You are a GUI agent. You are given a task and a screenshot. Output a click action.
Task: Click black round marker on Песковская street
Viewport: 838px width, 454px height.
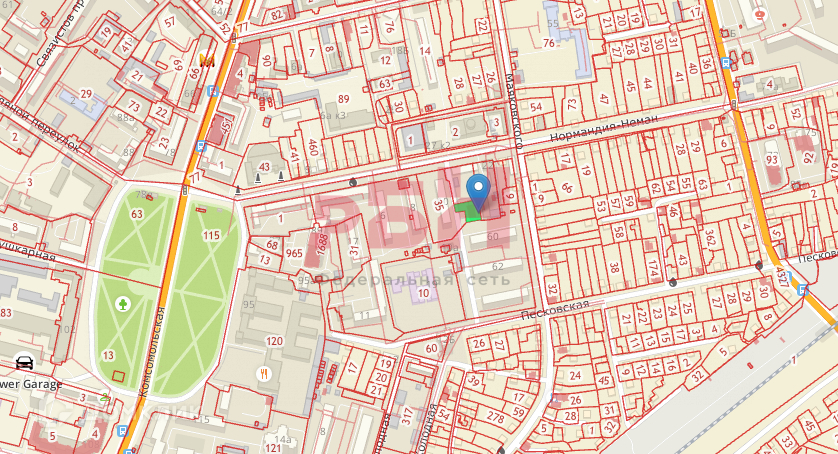coord(673,282)
